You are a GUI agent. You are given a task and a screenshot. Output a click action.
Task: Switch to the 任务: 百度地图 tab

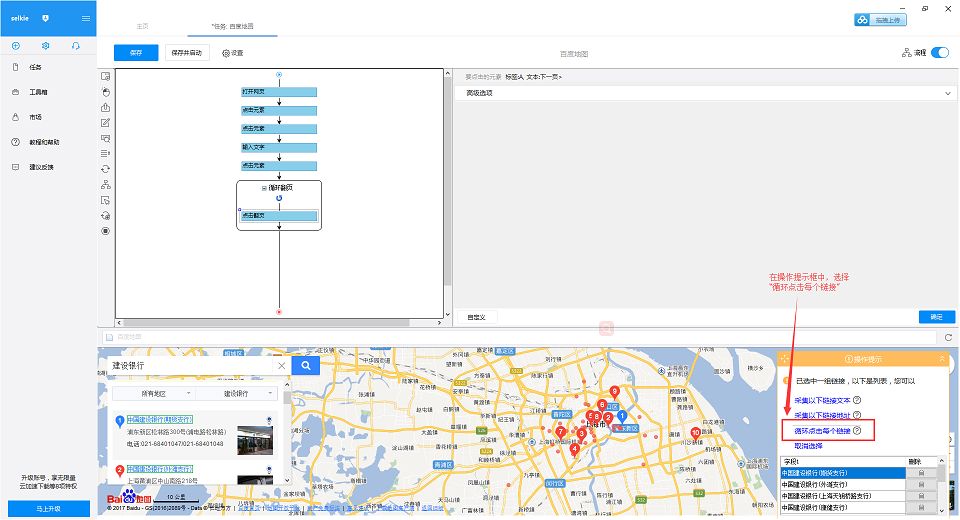pyautogui.click(x=233, y=26)
